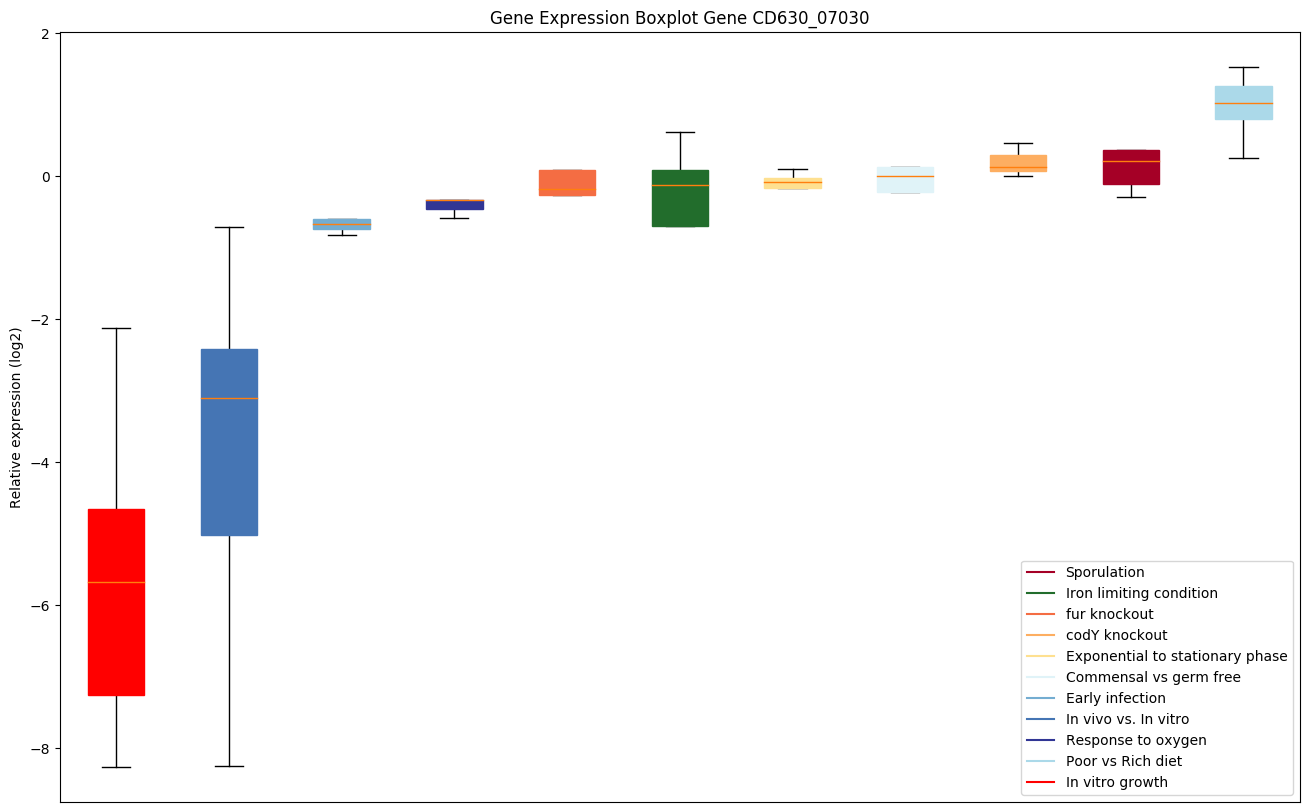Click Poor vs Rich diet legend label

click(1123, 761)
